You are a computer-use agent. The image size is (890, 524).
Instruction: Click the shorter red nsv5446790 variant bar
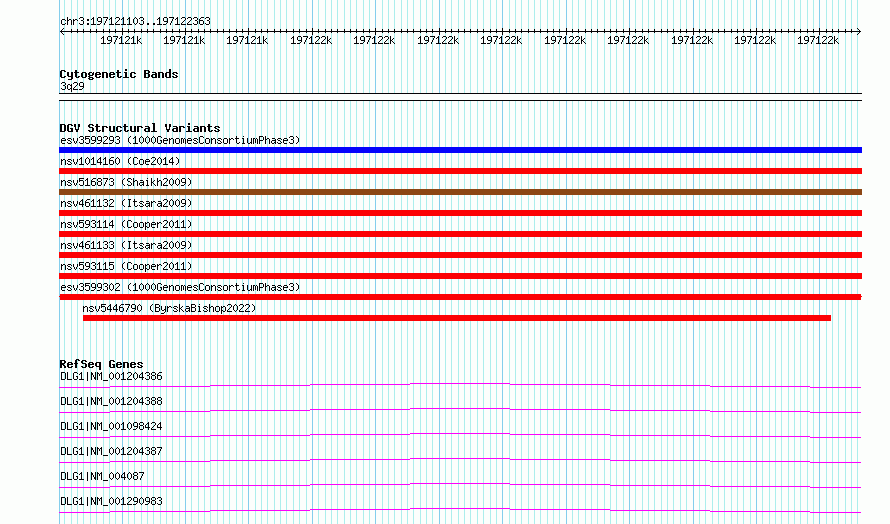tap(457, 318)
